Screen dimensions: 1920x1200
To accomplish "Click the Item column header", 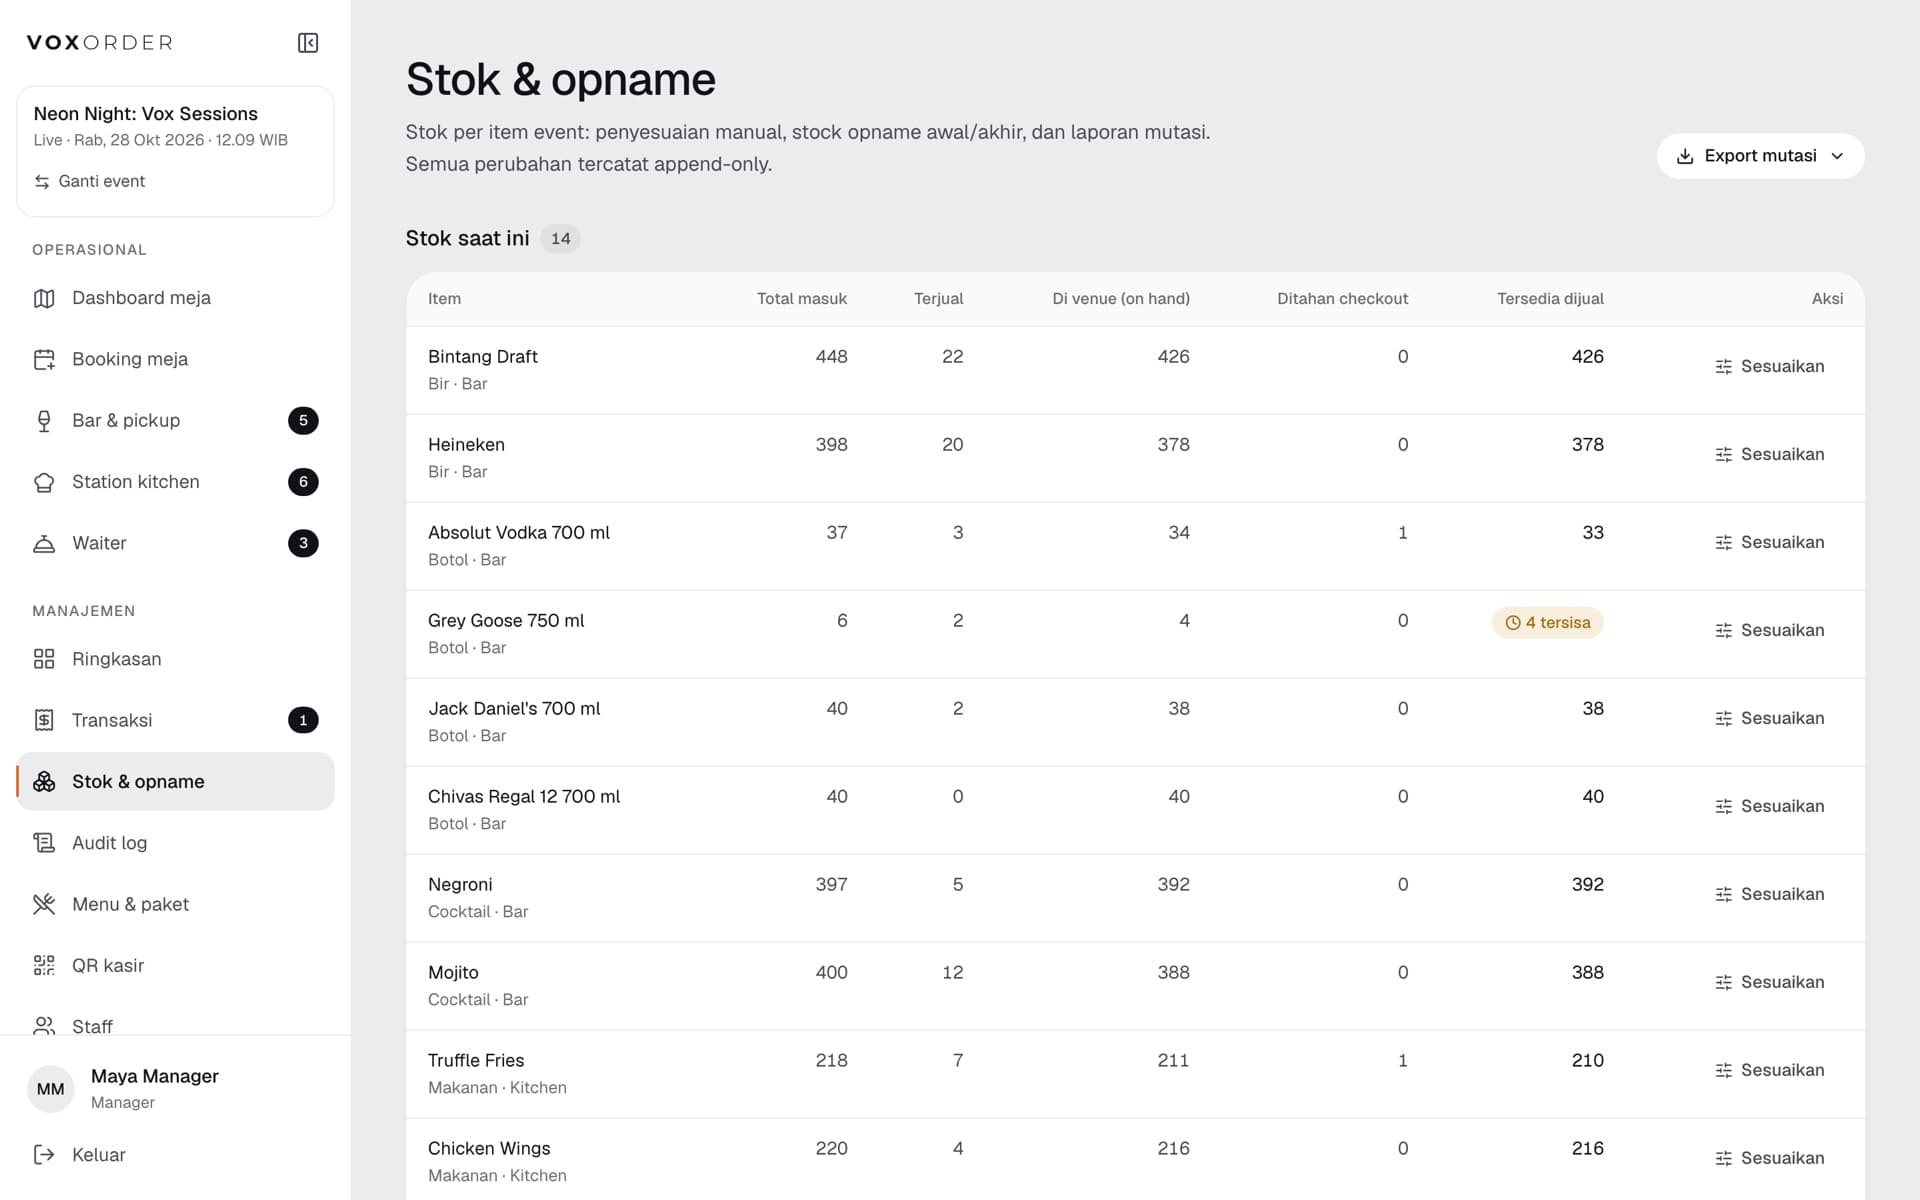I will click(444, 299).
